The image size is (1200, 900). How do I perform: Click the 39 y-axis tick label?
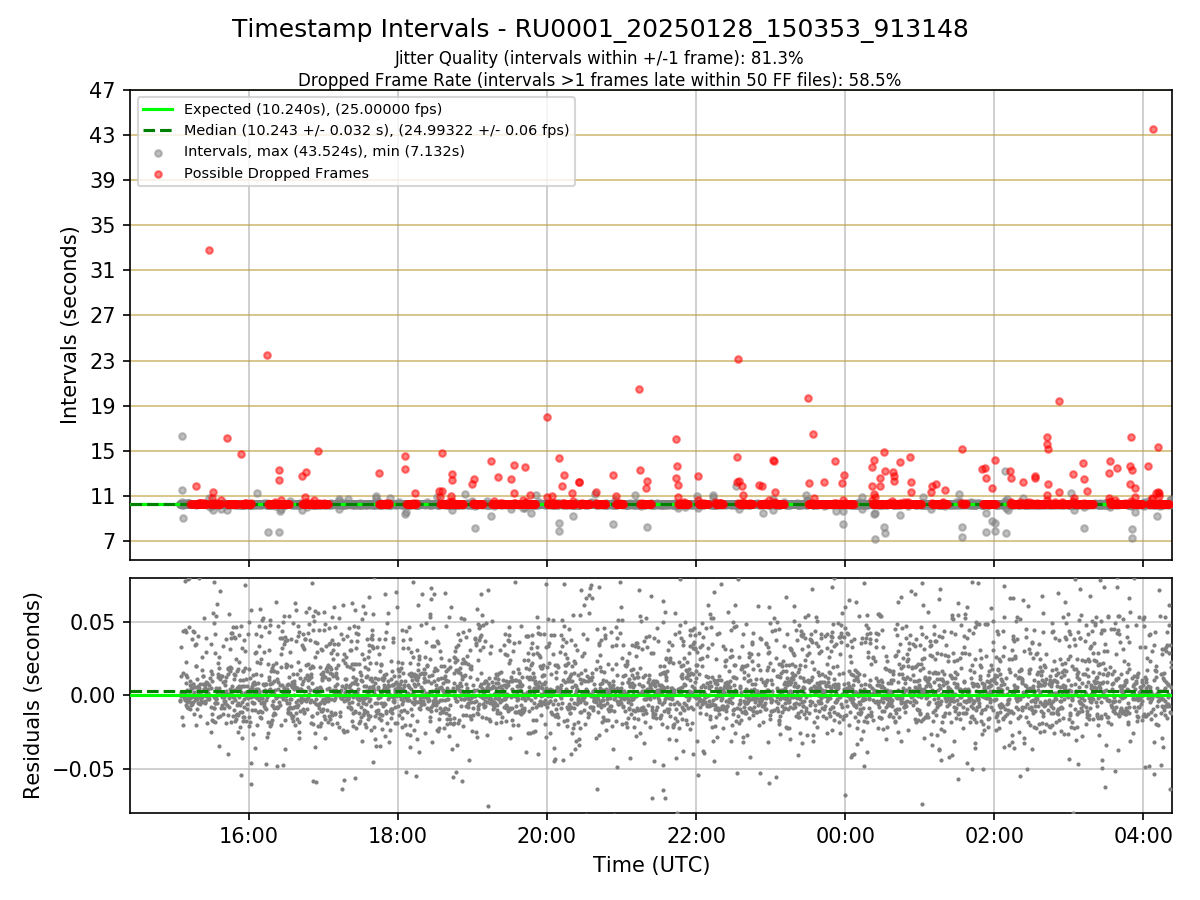click(x=103, y=180)
